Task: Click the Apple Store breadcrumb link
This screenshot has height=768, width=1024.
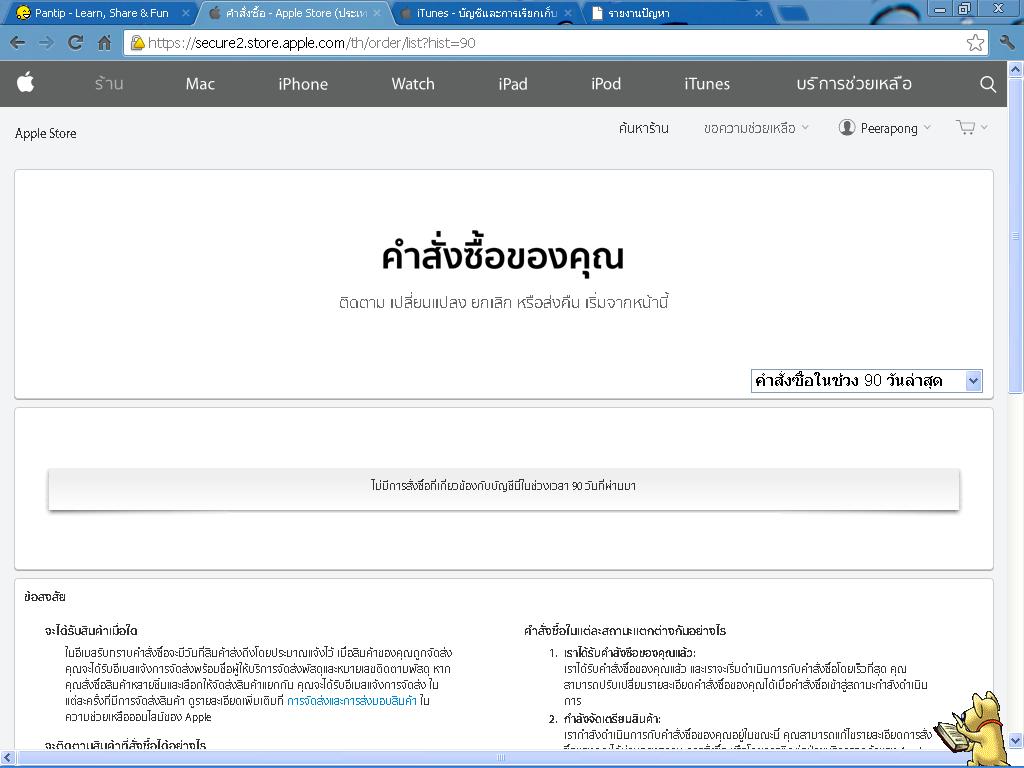Action: click(x=46, y=133)
